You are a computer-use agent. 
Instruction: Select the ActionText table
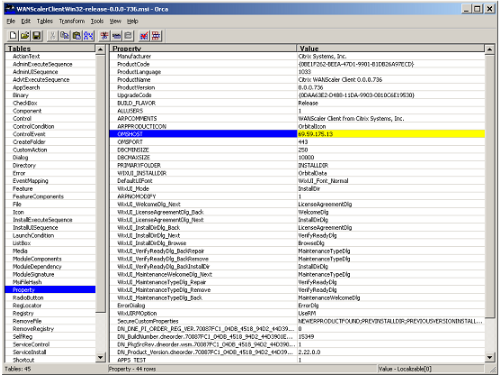26,56
